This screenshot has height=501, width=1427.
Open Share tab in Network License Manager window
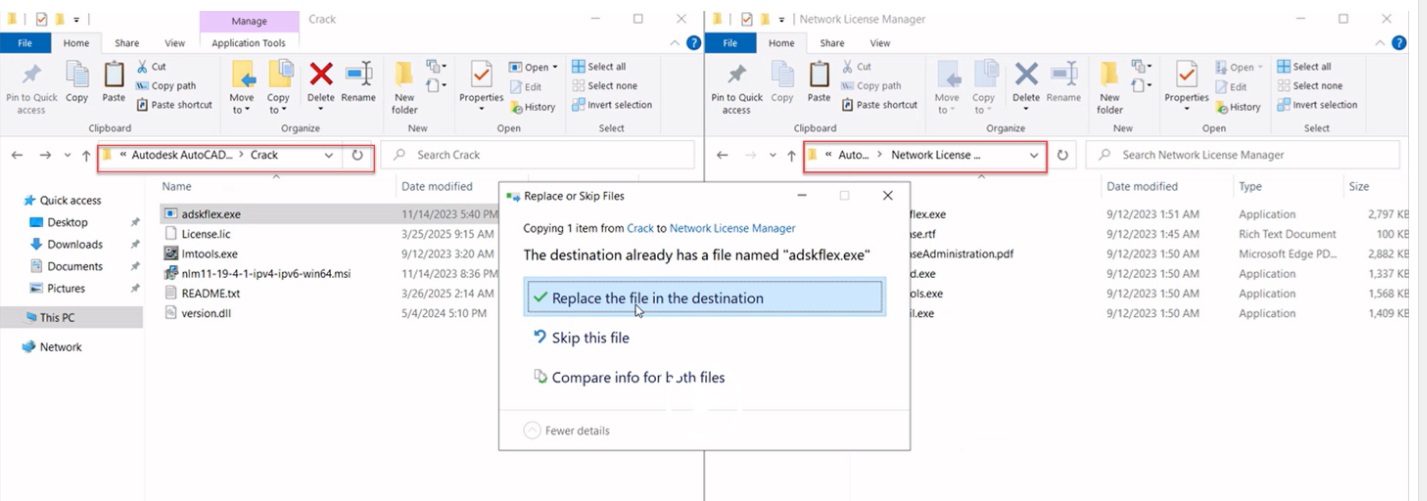pyautogui.click(x=832, y=43)
